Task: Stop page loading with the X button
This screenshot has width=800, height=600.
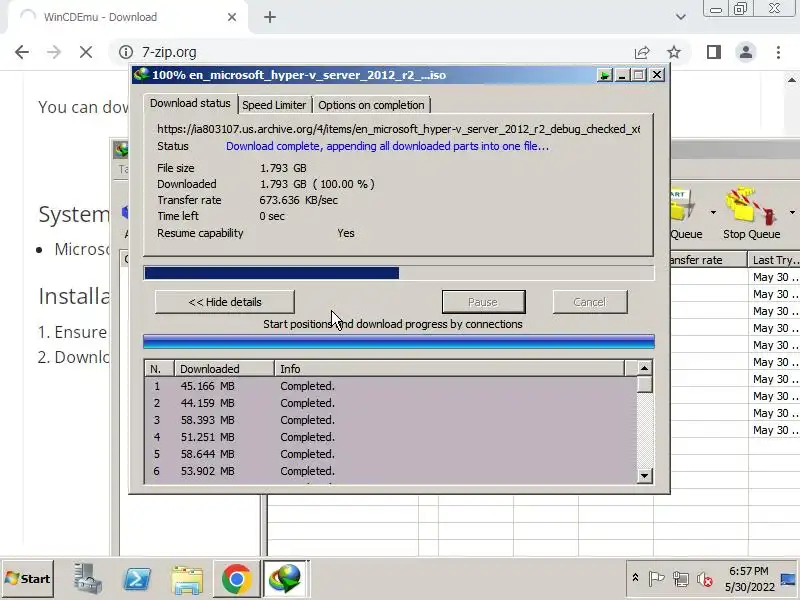Action: [x=86, y=52]
